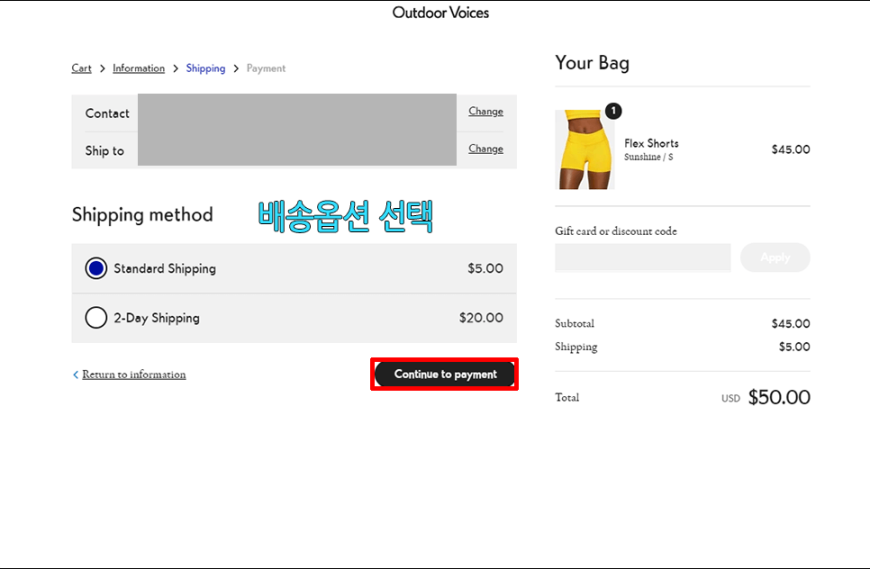Viewport: 870px width, 569px height.
Task: Open the Cart breadcrumb link
Action: [x=81, y=68]
